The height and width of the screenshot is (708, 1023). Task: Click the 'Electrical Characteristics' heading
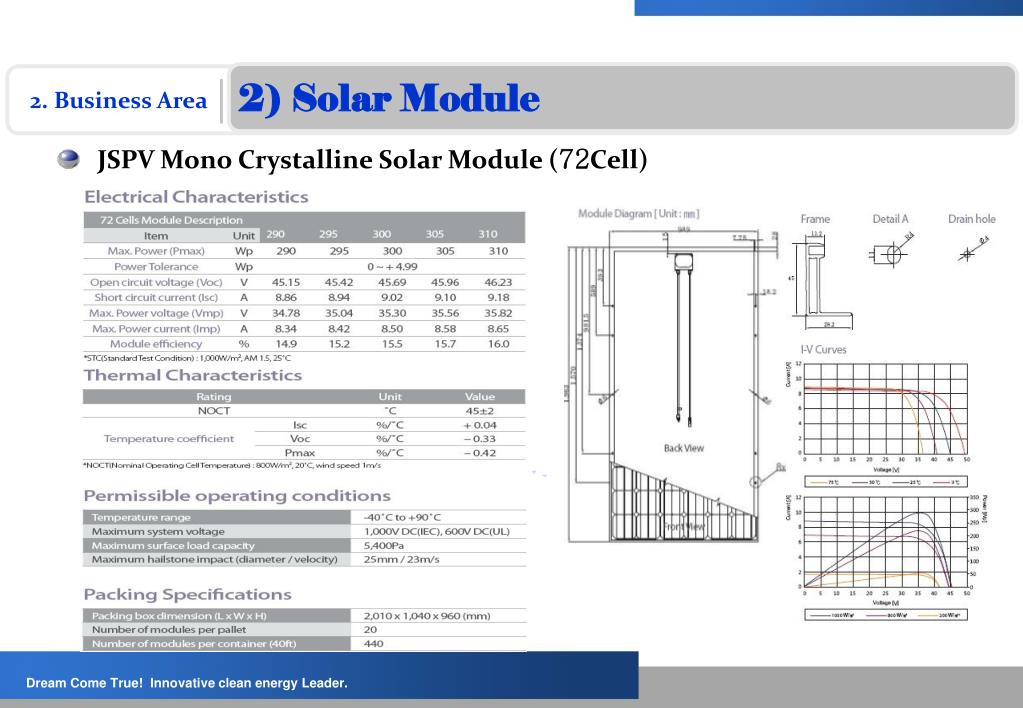(196, 197)
